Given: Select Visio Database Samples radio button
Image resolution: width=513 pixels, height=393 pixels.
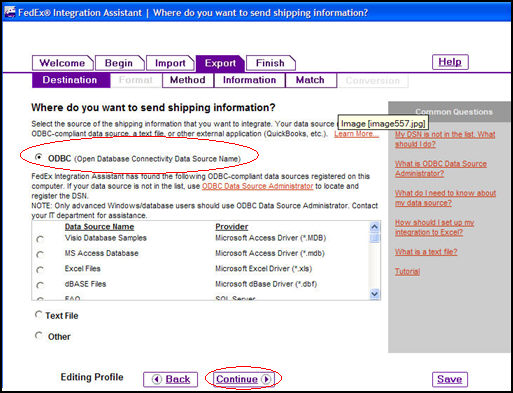Looking at the screenshot, I should [x=40, y=239].
